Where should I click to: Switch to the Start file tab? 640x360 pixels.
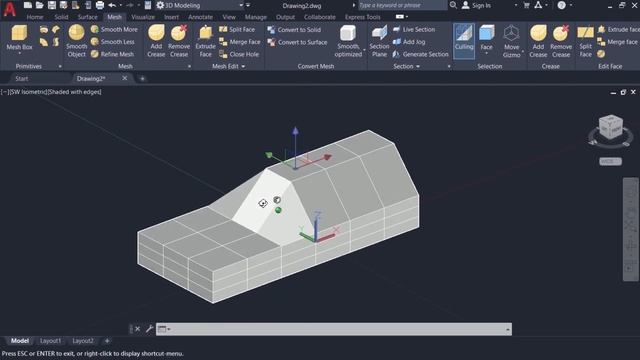coord(22,78)
